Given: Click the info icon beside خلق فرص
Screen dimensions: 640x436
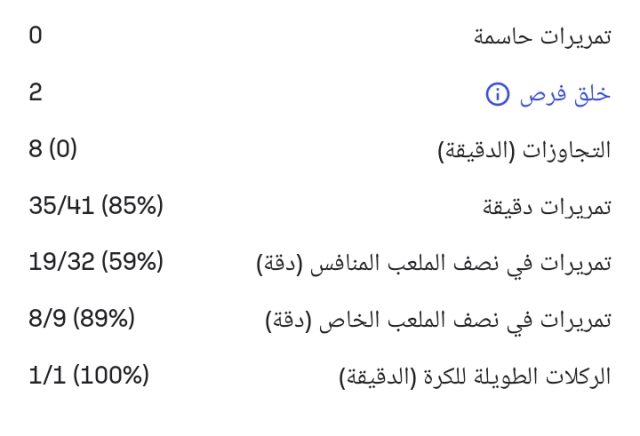Looking at the screenshot, I should pos(497,95).
